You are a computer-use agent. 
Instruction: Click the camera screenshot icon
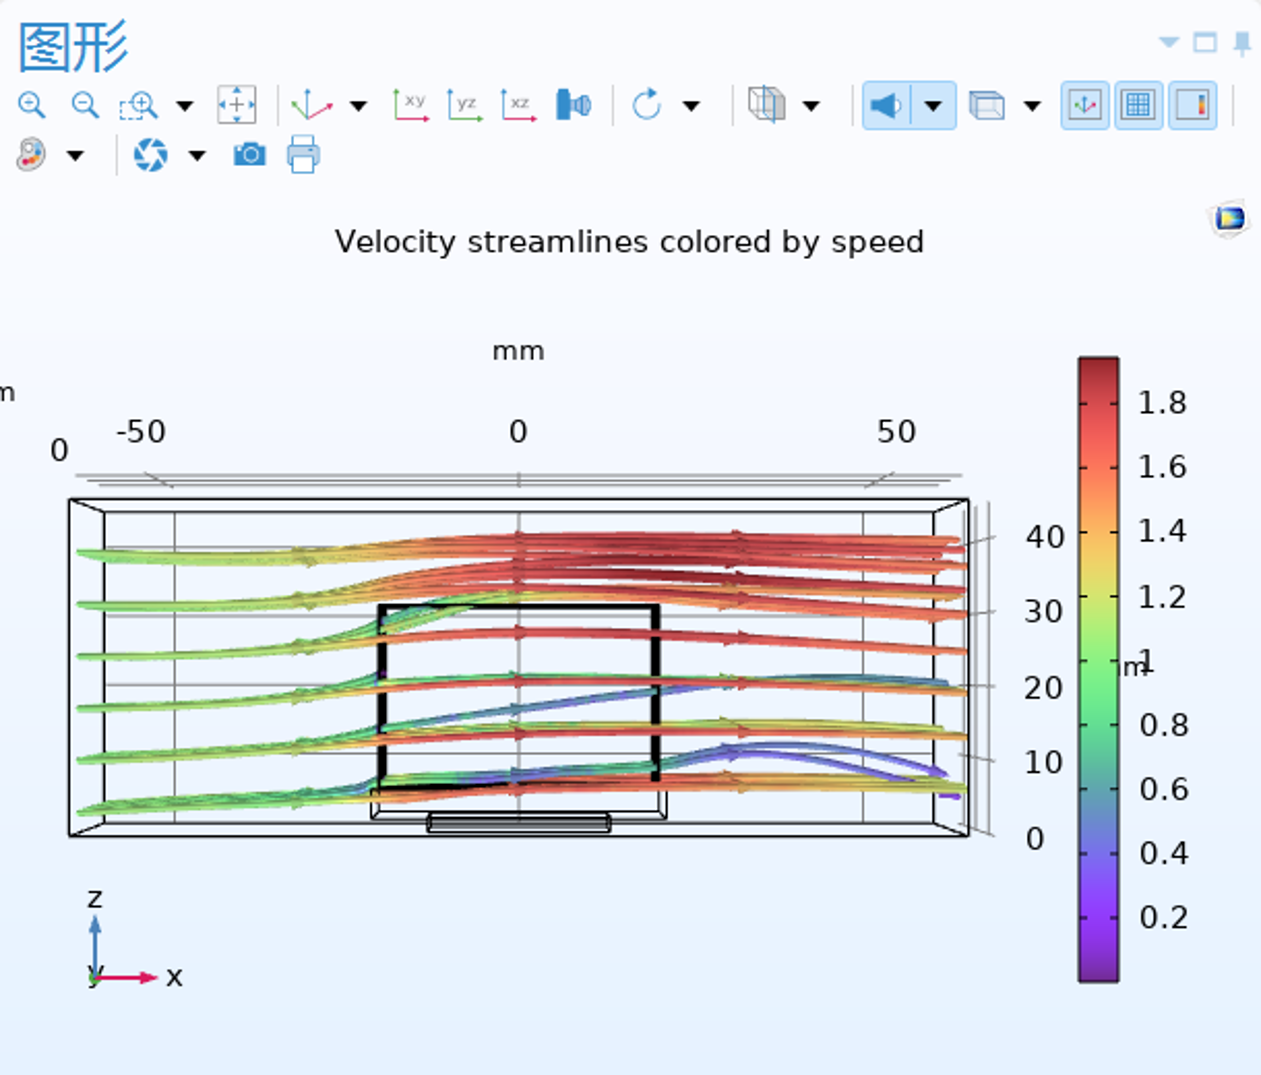[x=249, y=154]
